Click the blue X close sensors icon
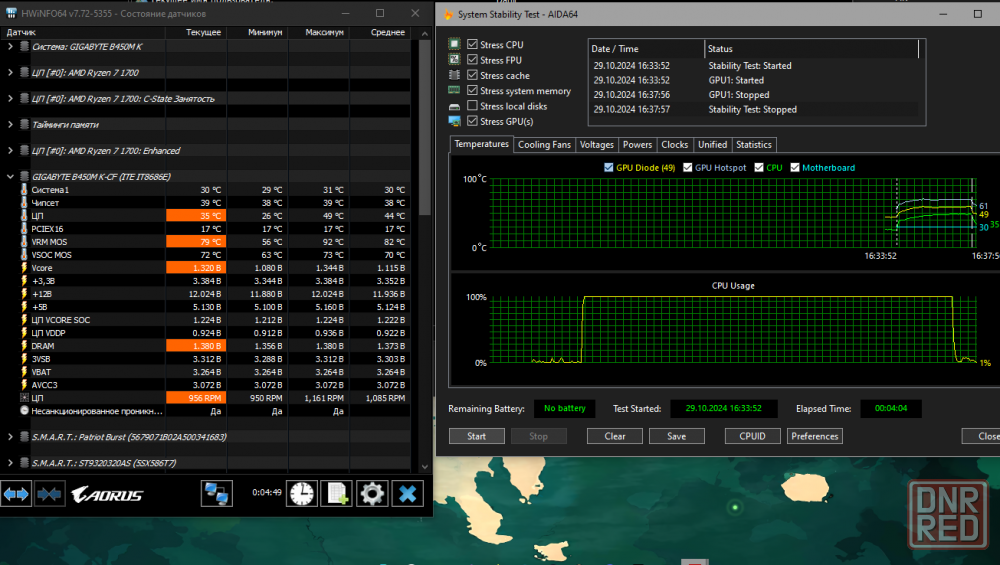Screen dimensions: 1000x565 pyautogui.click(x=408, y=494)
